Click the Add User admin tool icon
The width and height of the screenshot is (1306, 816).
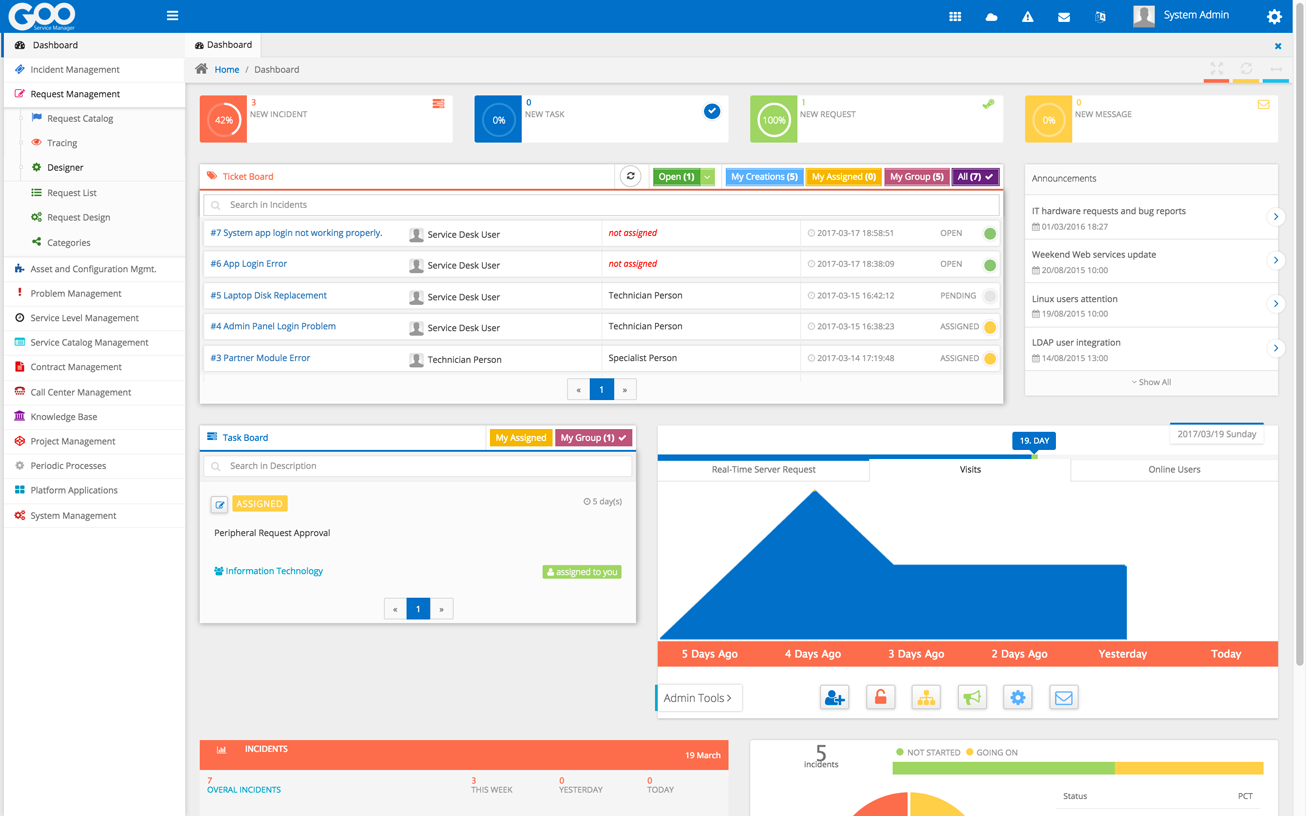click(834, 698)
